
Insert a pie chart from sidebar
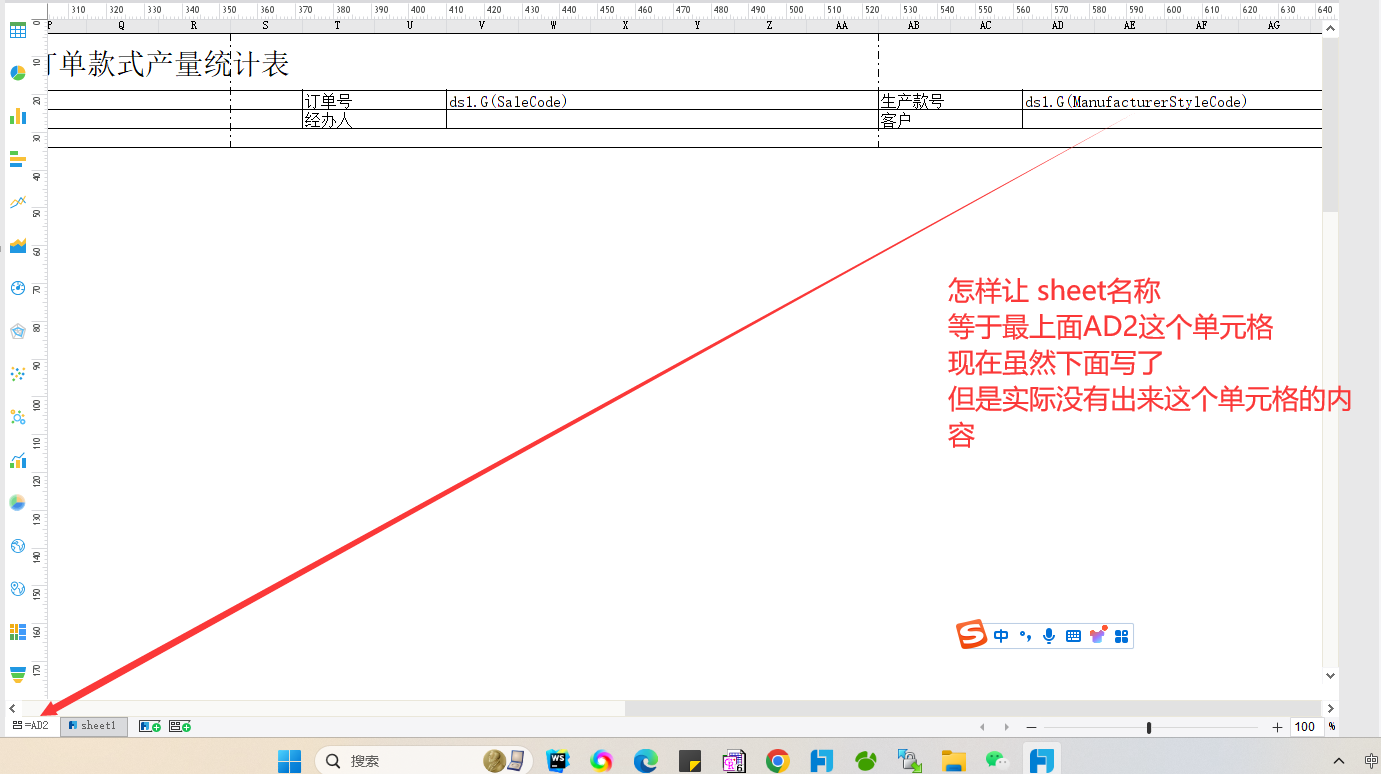[x=18, y=73]
